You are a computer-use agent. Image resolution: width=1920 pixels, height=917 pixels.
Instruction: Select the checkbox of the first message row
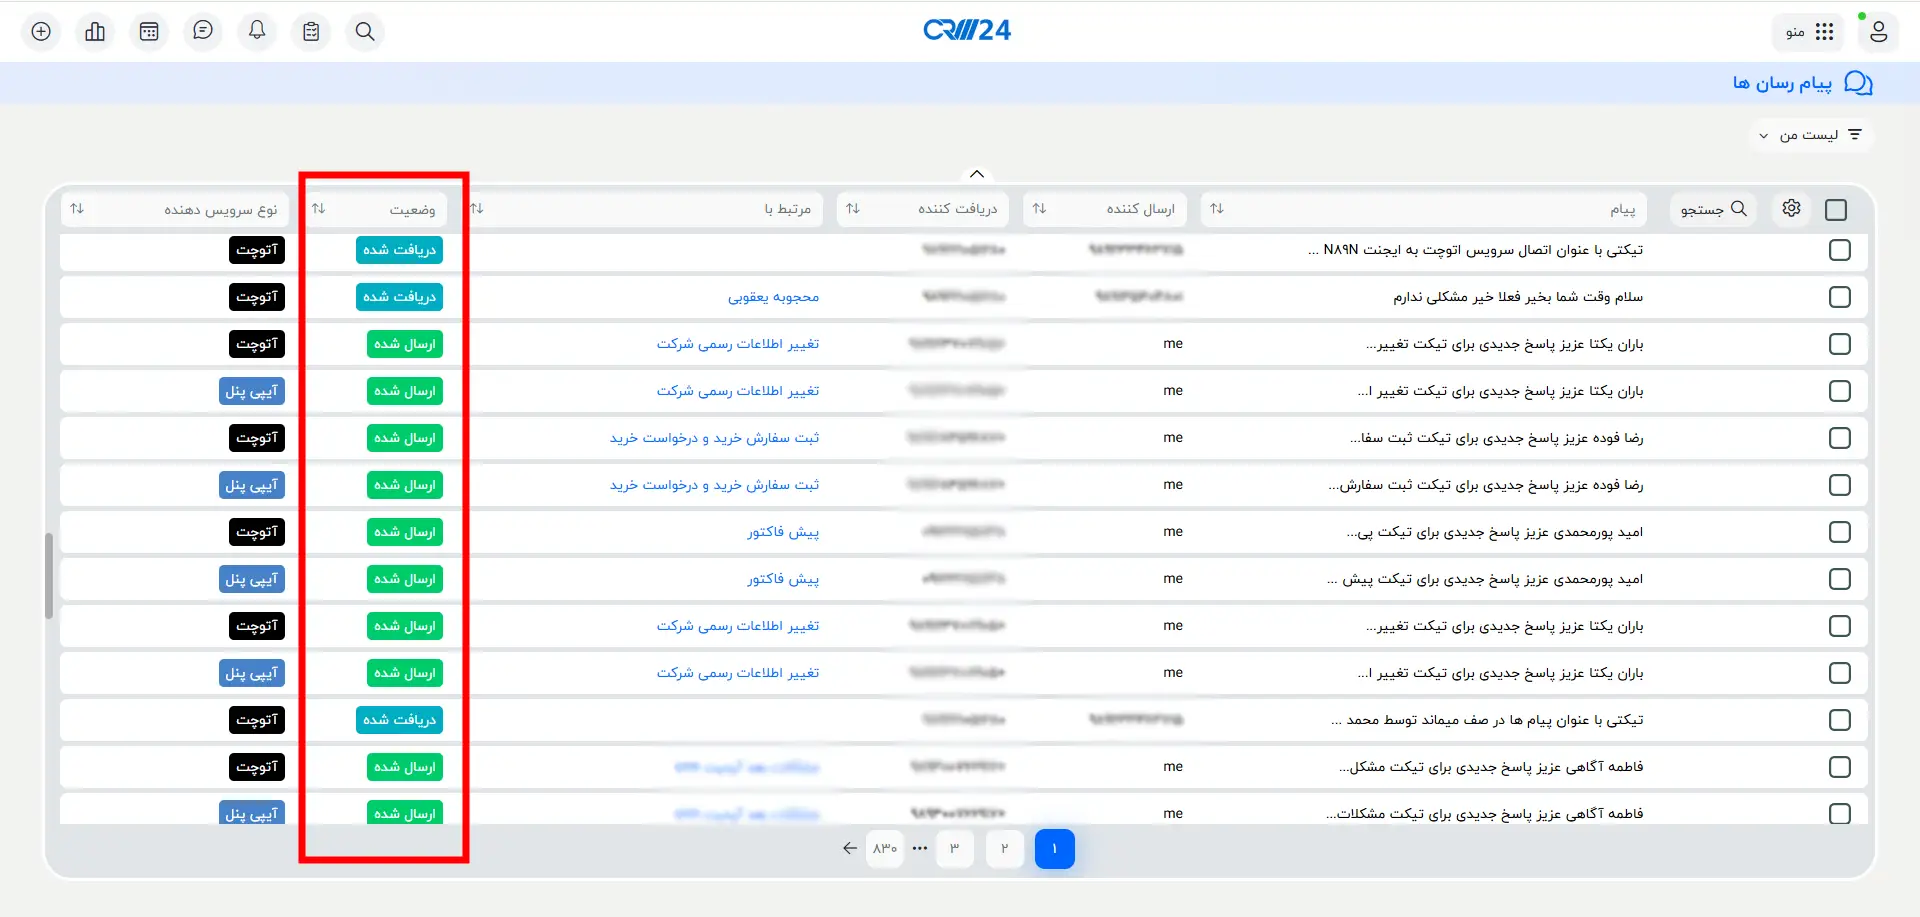tap(1838, 250)
